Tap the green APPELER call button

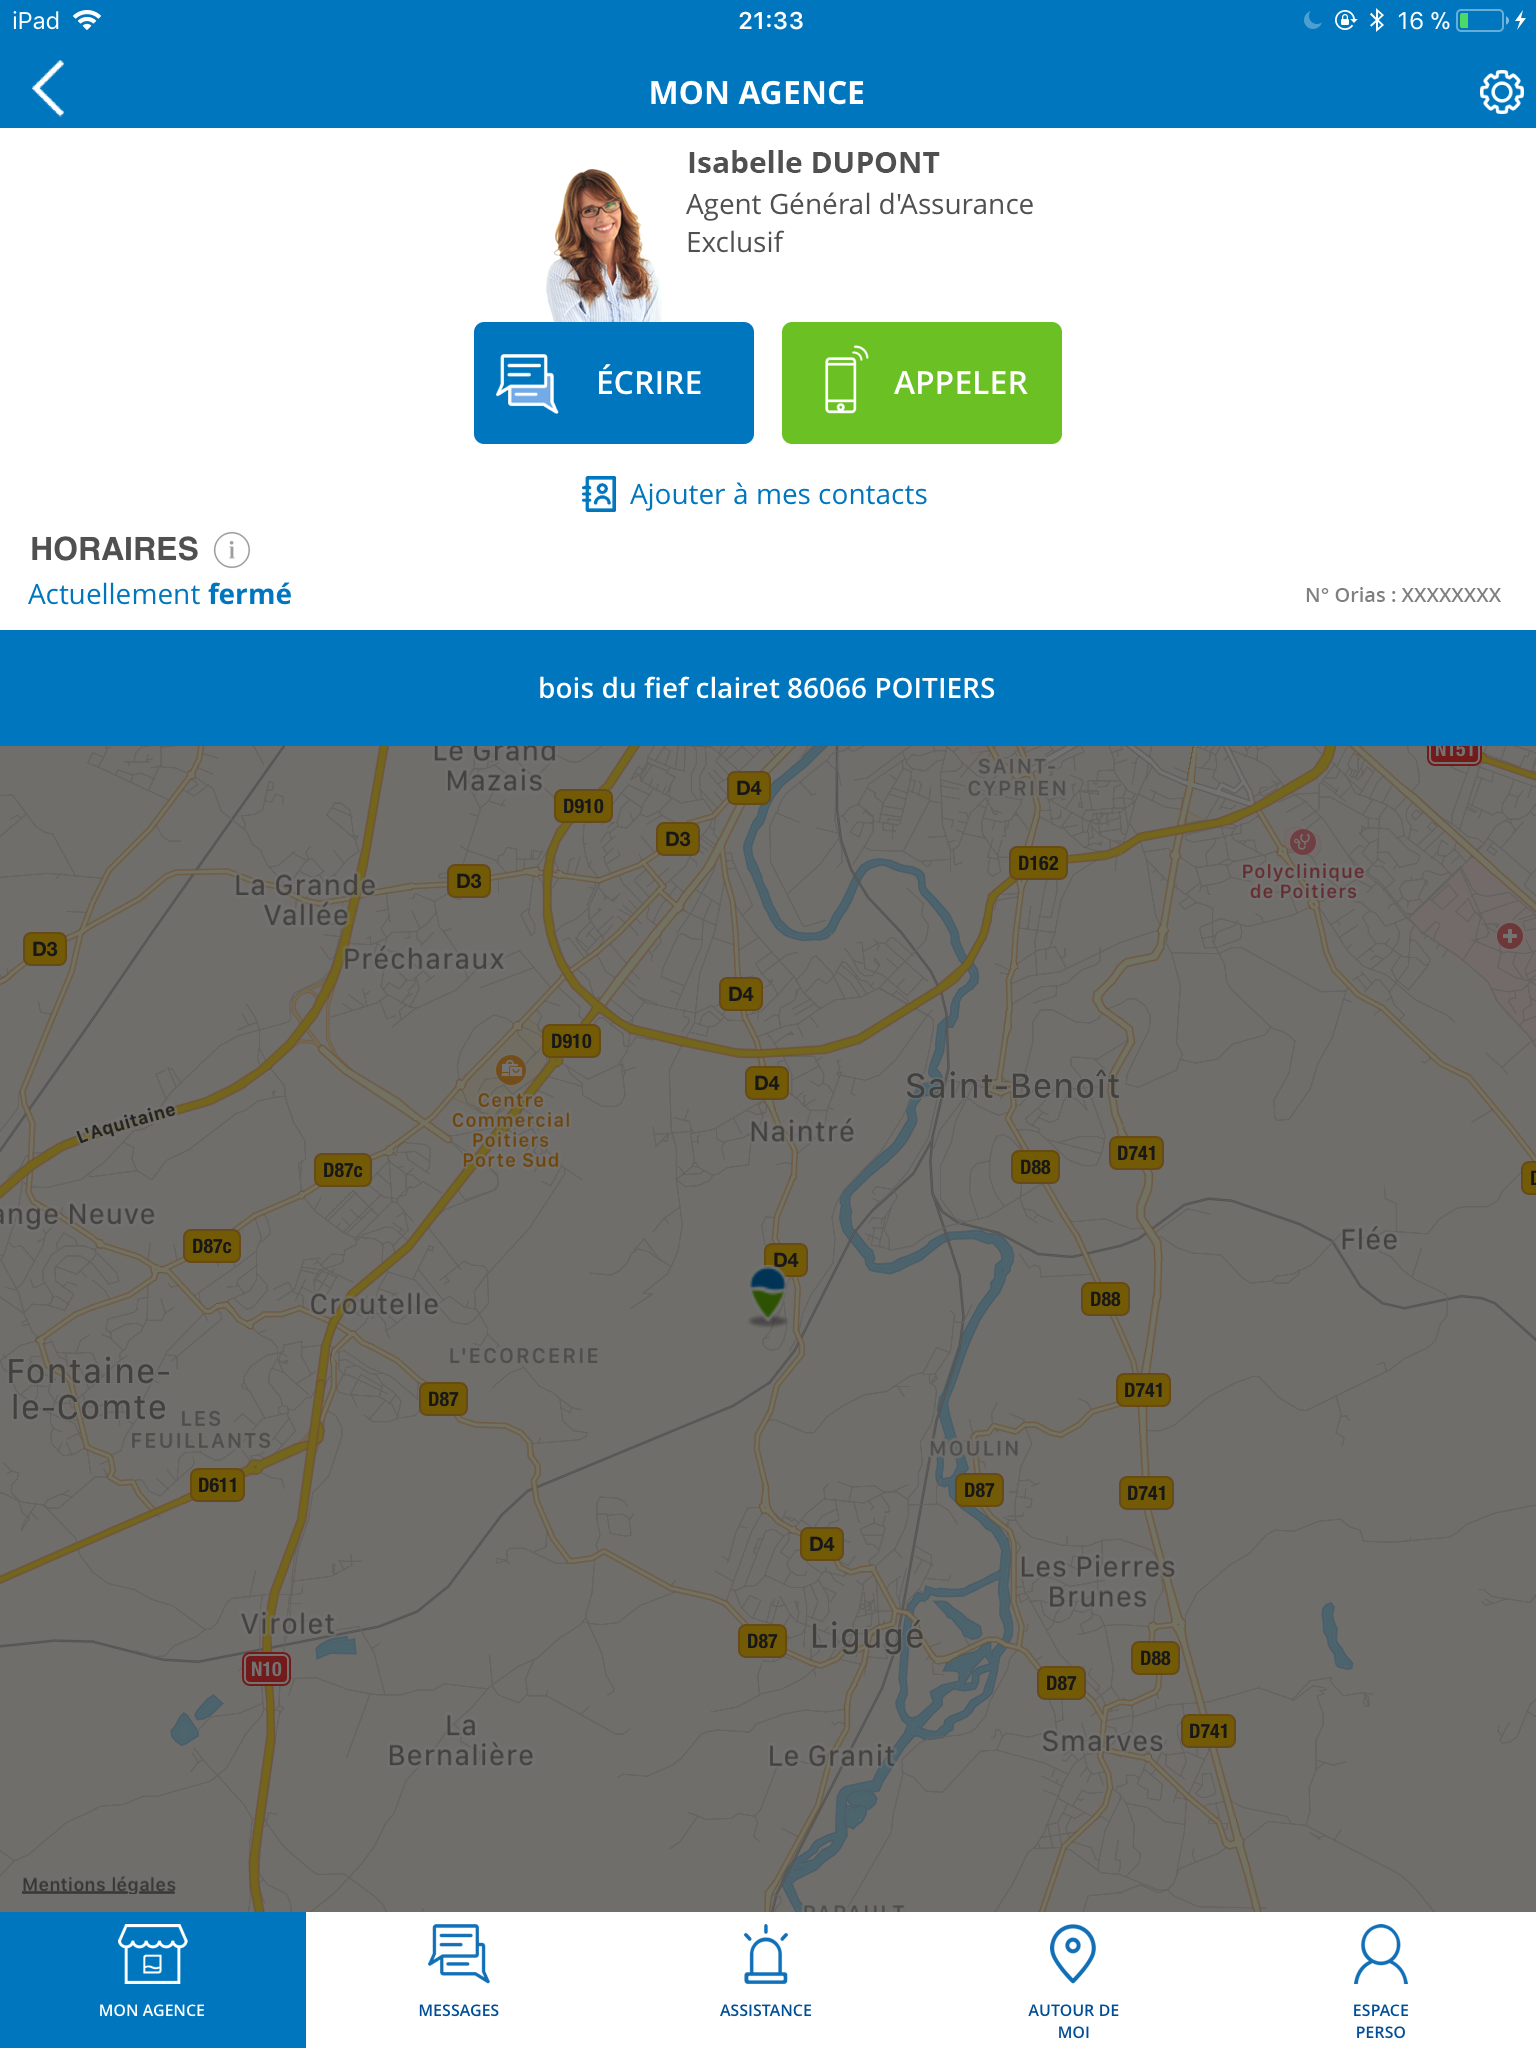coord(922,383)
